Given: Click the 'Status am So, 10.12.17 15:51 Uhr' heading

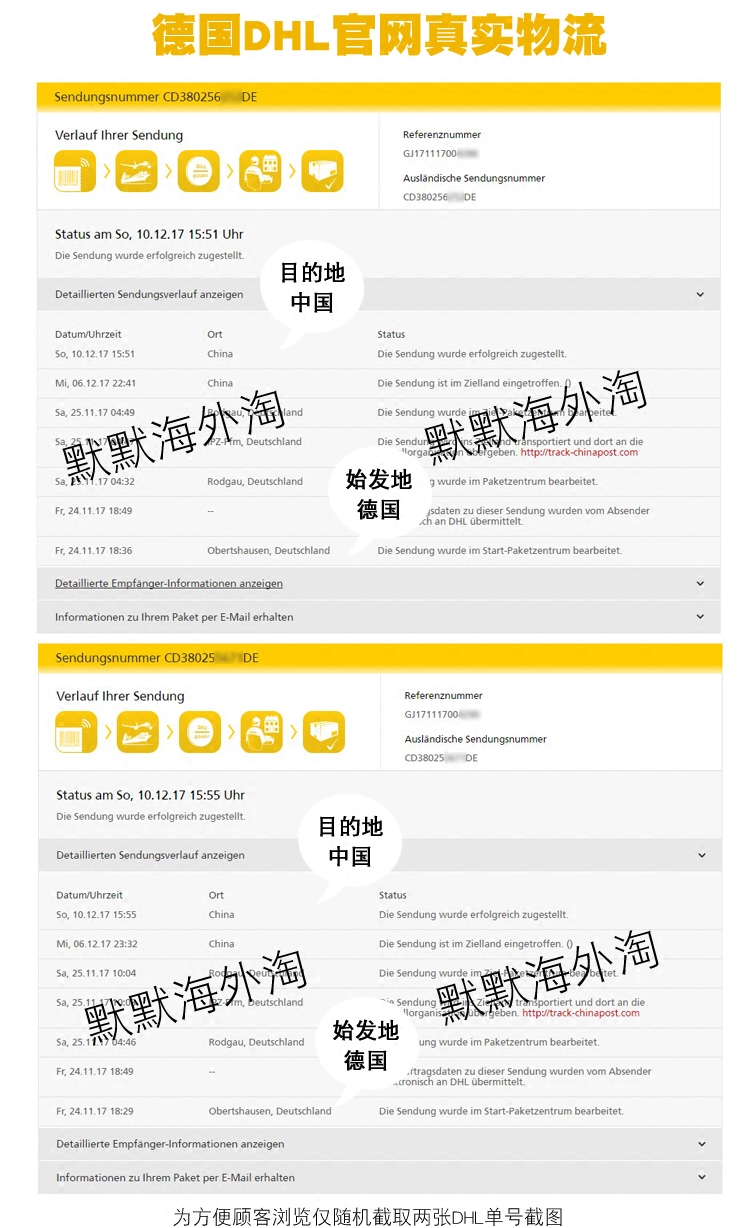Looking at the screenshot, I should (x=149, y=234).
